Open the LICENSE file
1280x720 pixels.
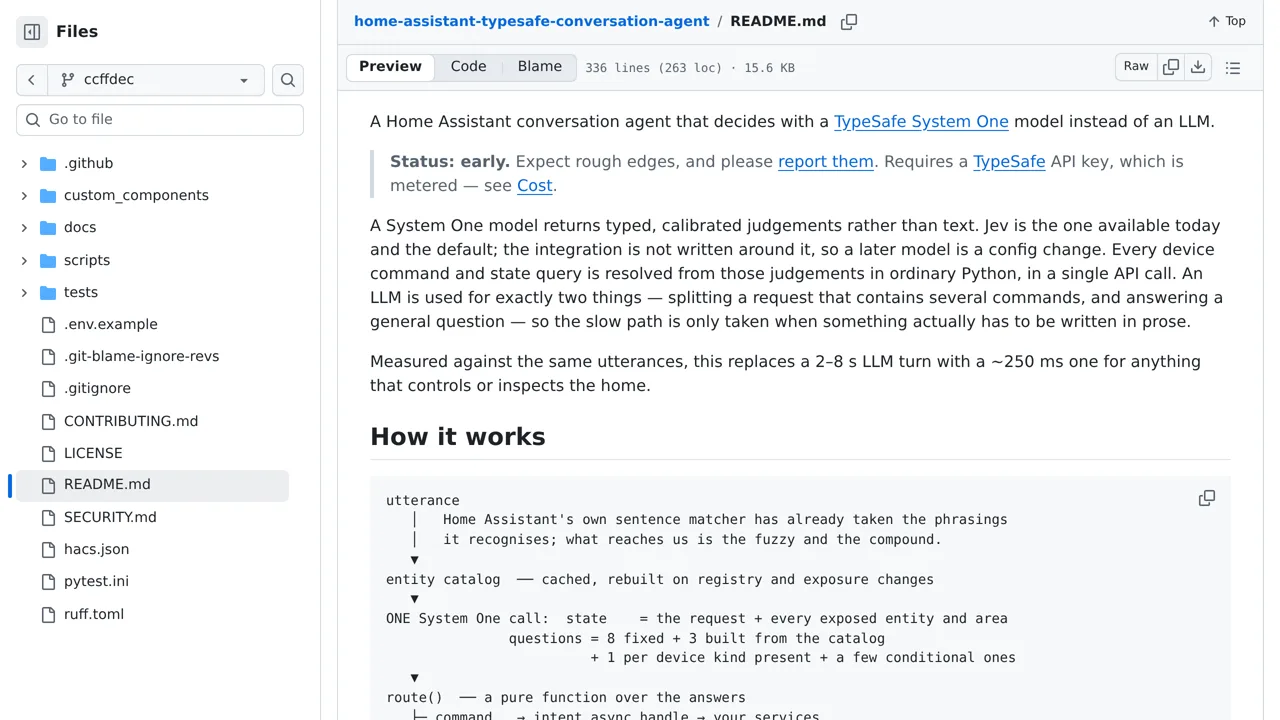[x=93, y=453]
